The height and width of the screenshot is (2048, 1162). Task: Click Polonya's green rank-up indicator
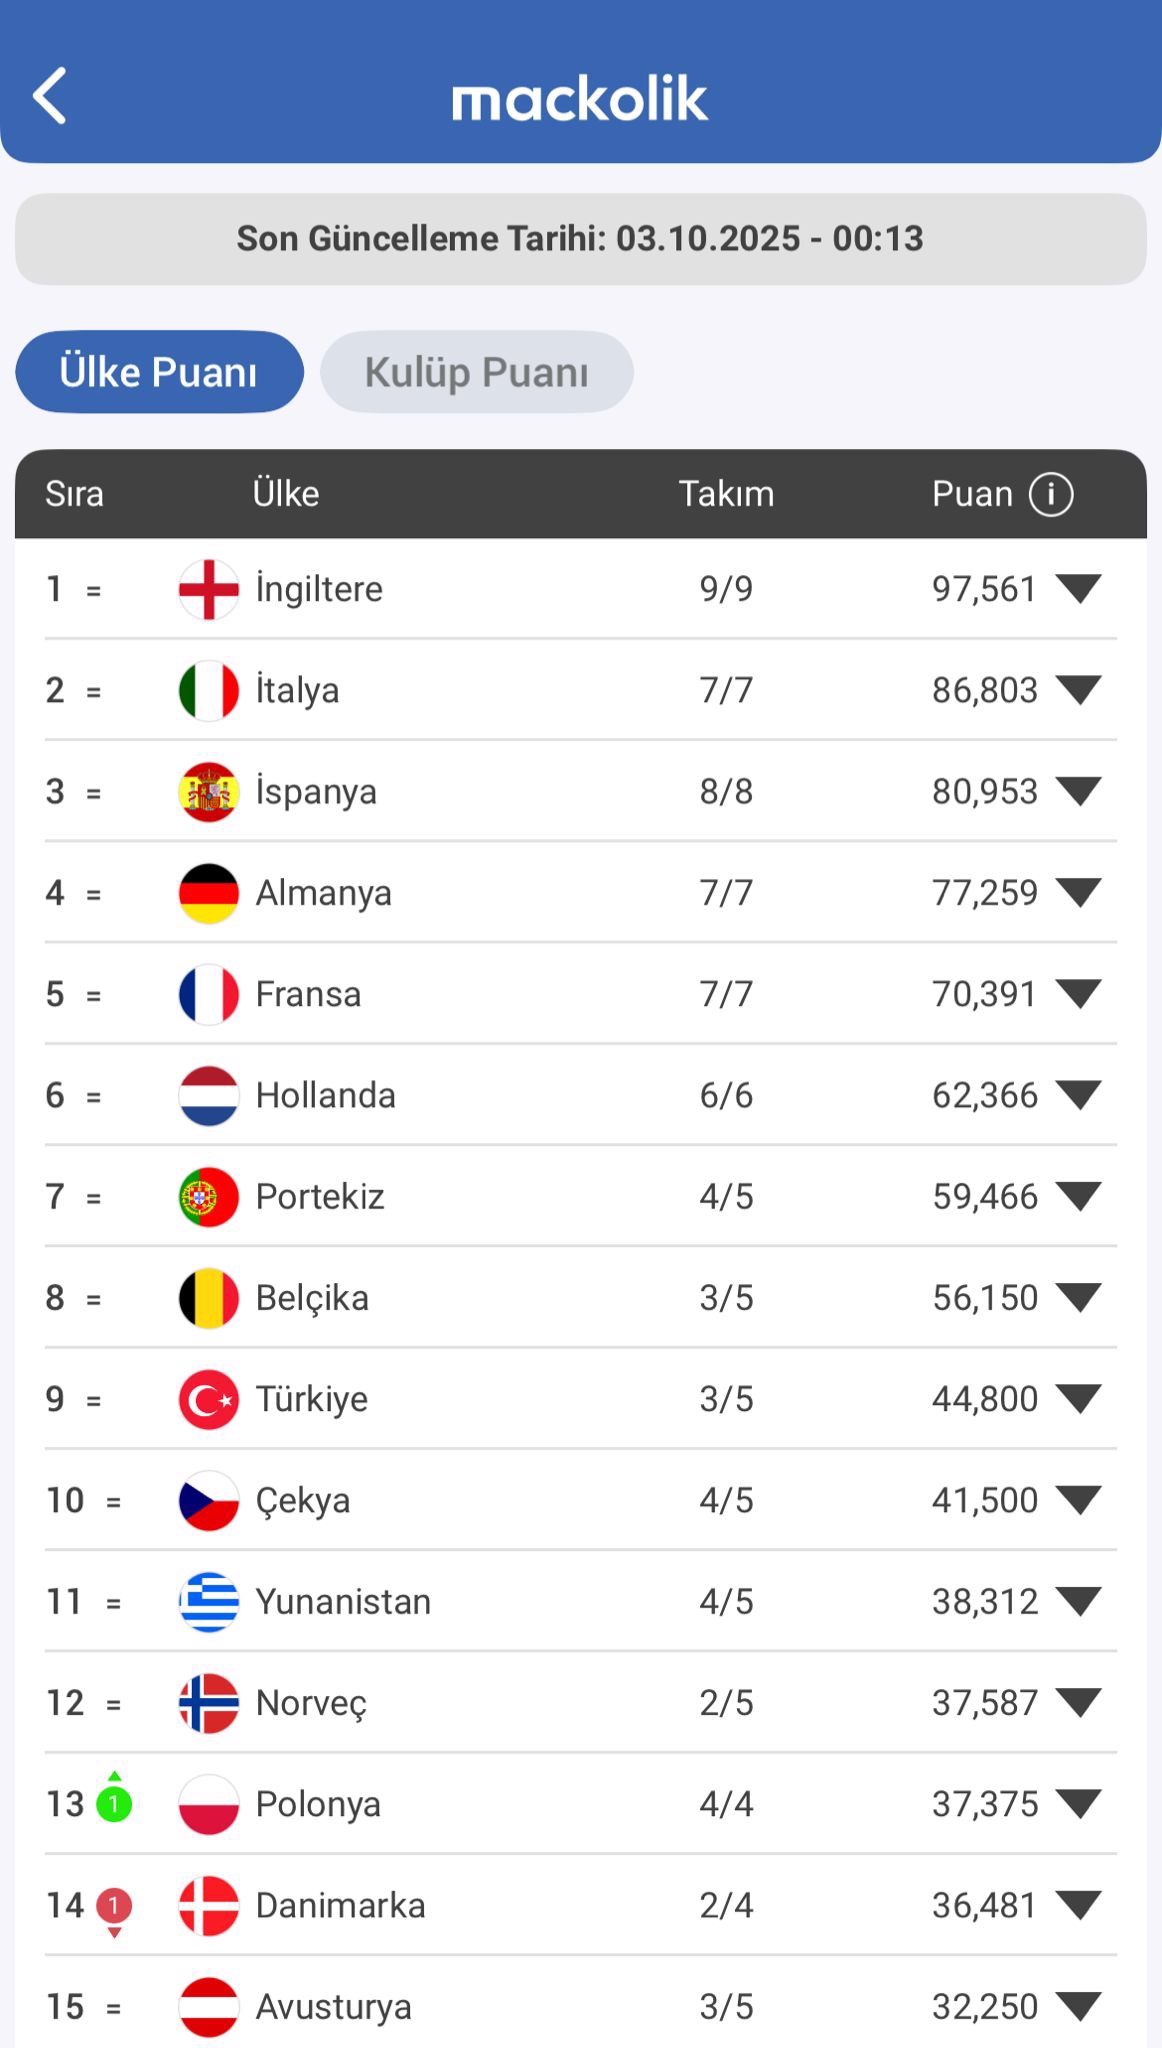coord(114,1802)
